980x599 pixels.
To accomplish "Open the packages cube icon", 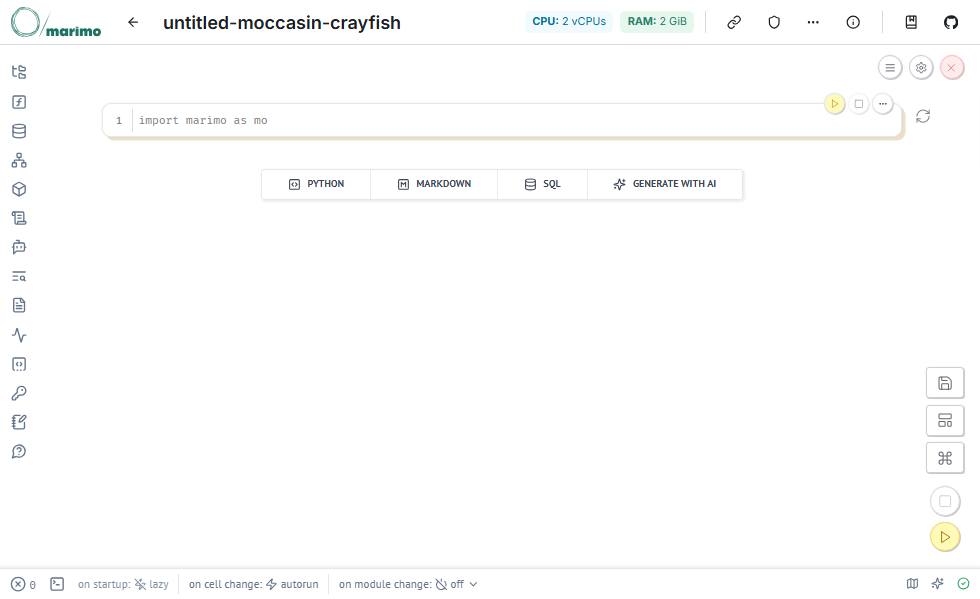I will click(19, 189).
